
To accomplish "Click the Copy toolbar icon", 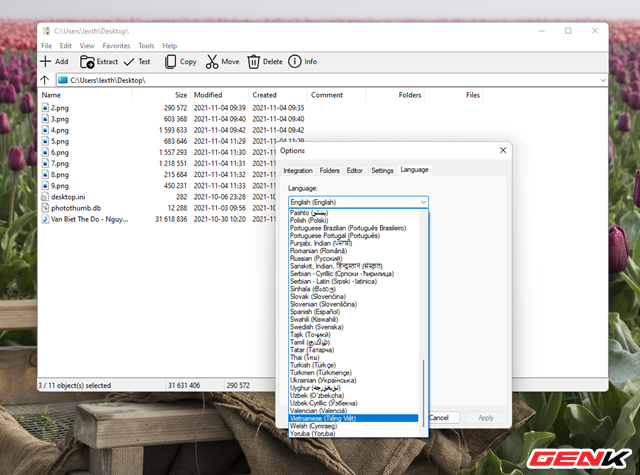I will 170,62.
